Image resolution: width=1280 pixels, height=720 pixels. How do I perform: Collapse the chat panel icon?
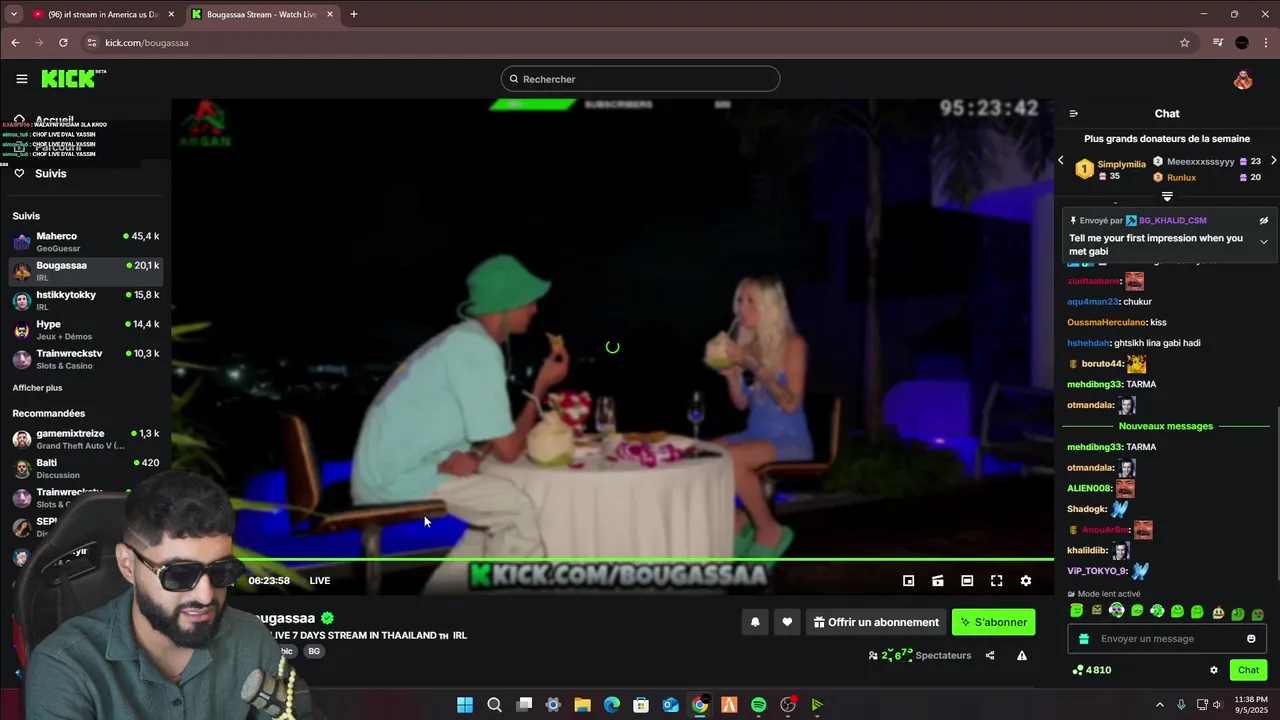tap(1074, 114)
